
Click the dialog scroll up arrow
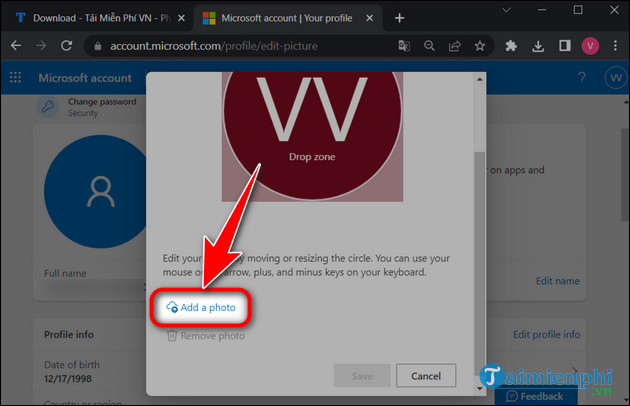click(479, 79)
